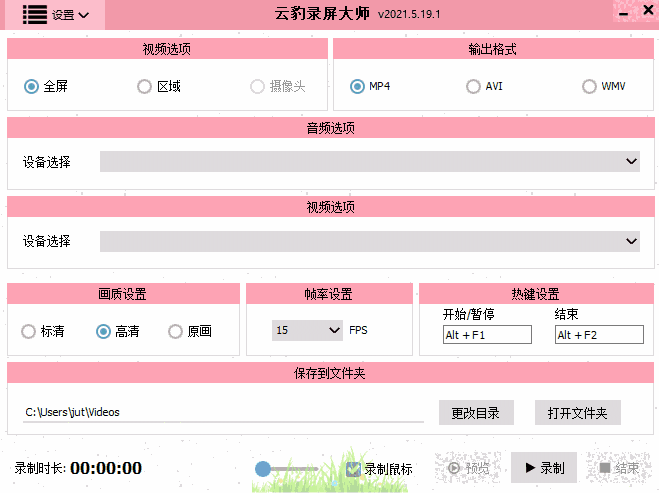Open the 设置 hamburger menu icon
This screenshot has width=659, height=493.
click(35, 14)
